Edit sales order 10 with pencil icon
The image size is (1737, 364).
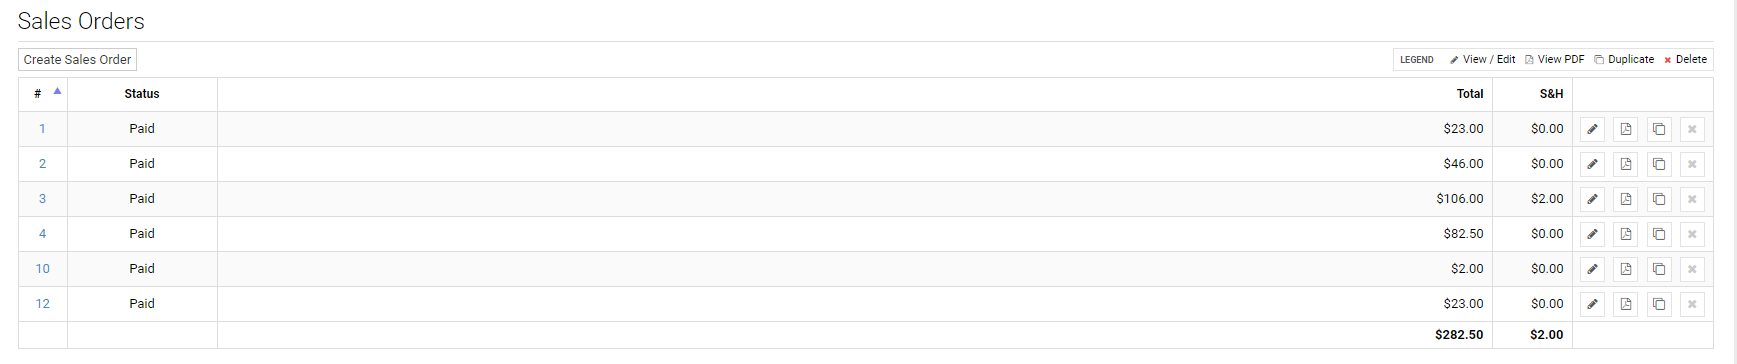point(1592,269)
